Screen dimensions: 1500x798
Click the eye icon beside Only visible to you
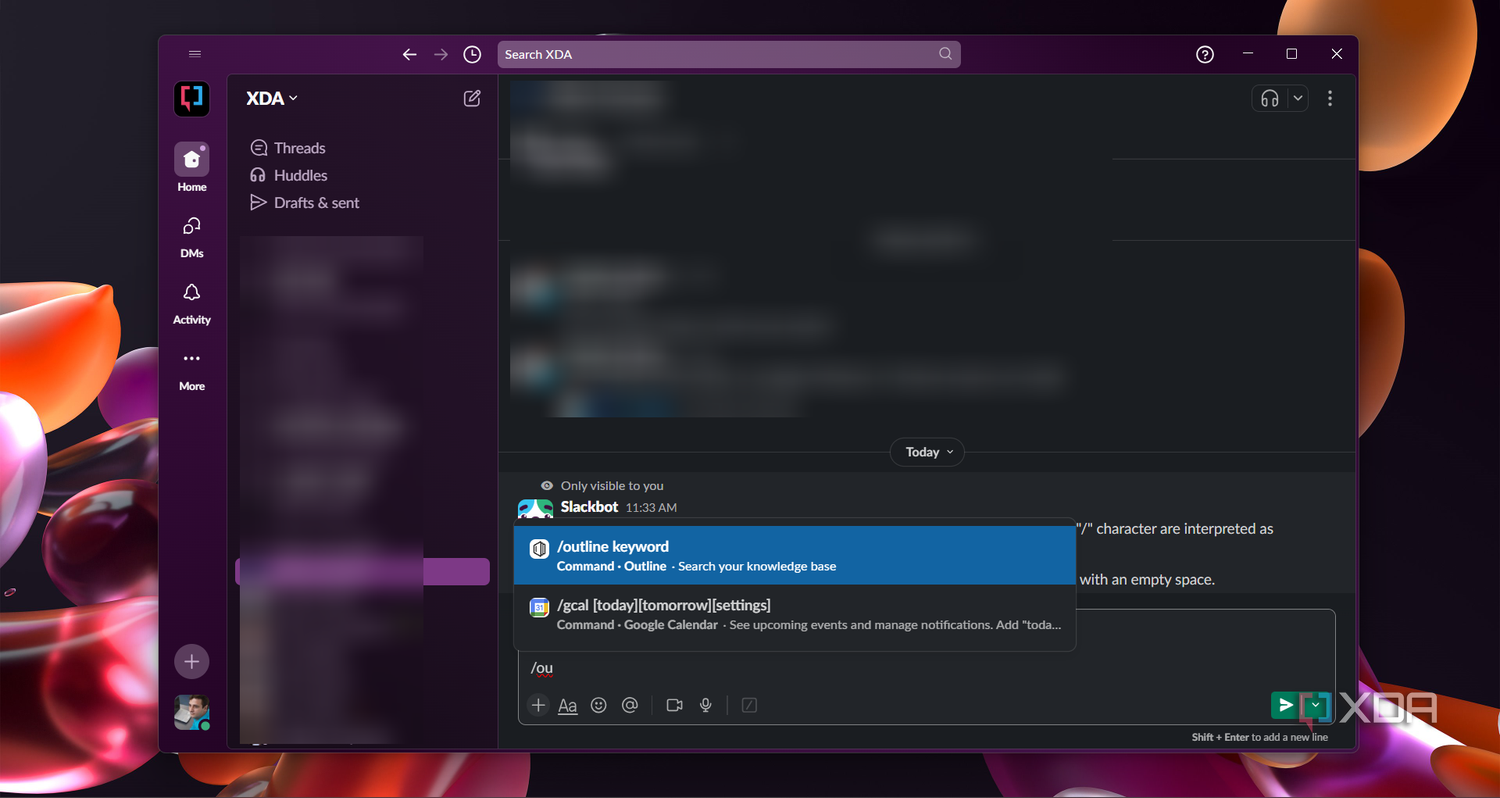[547, 485]
